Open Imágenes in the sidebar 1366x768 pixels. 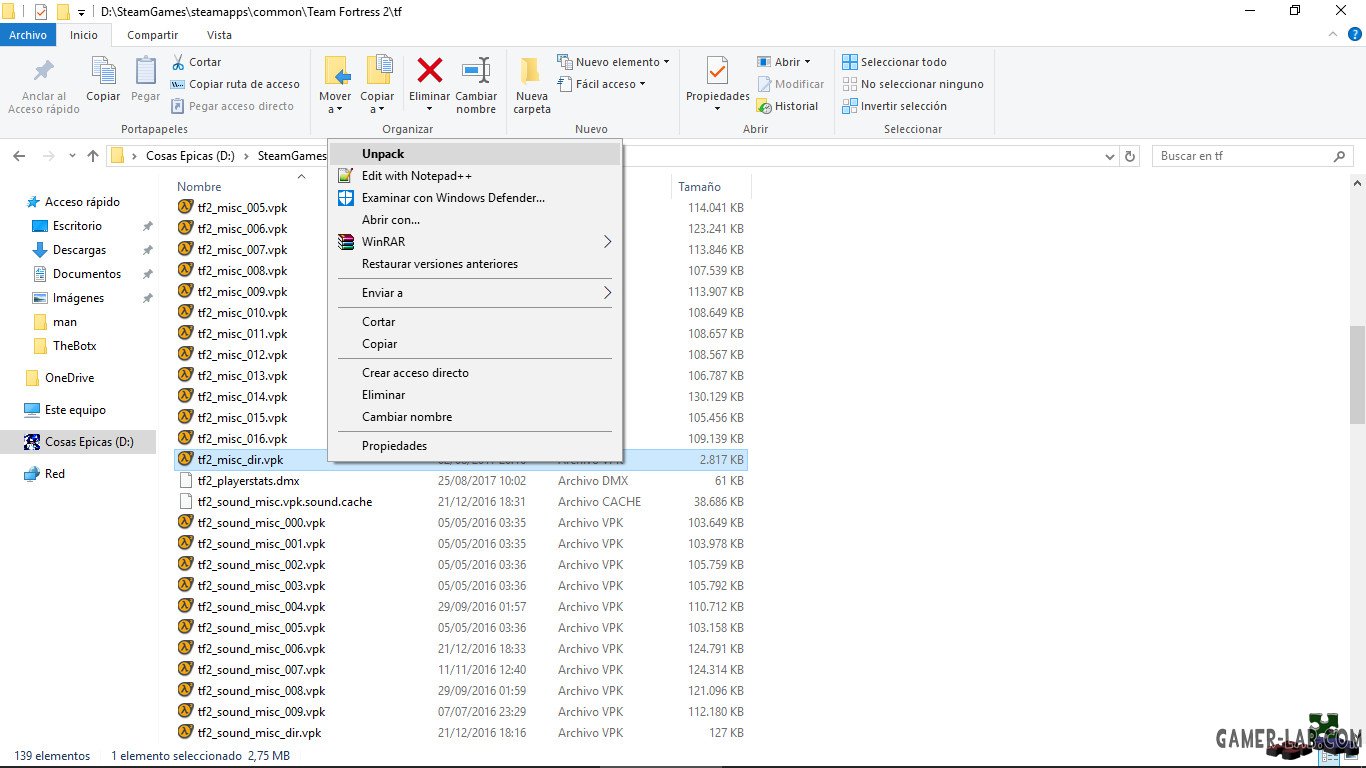tap(78, 298)
